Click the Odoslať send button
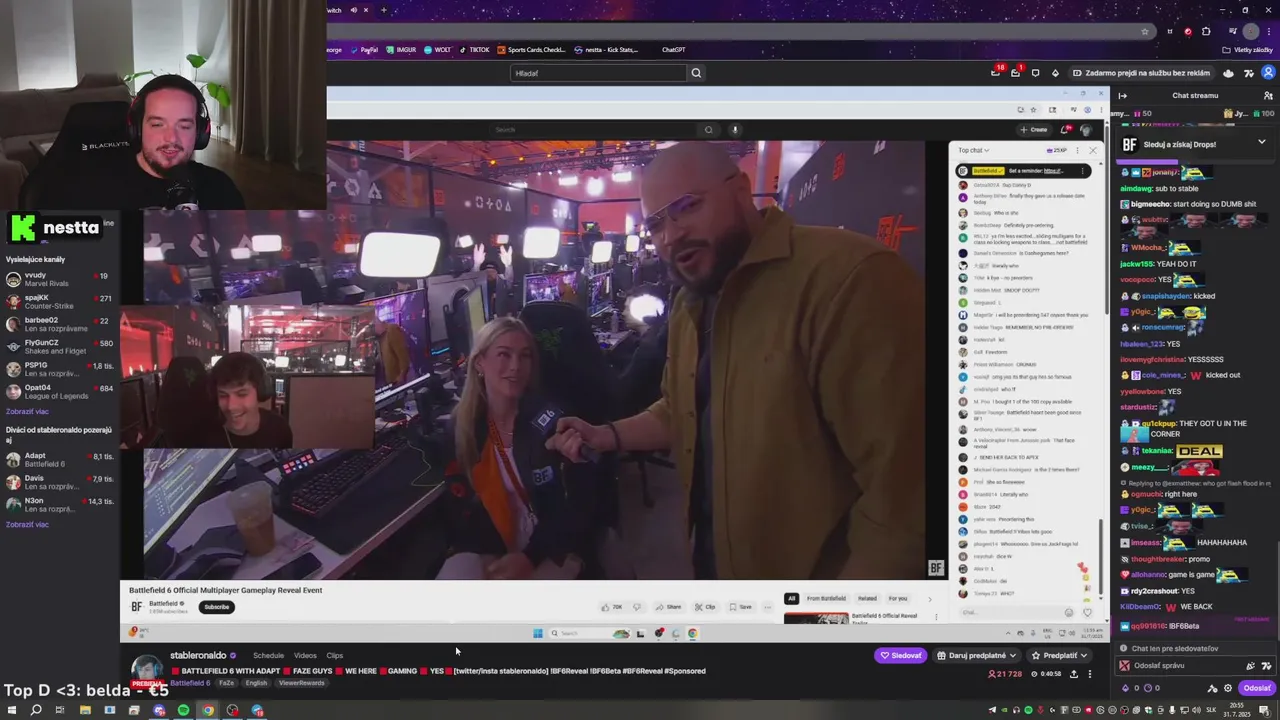The image size is (1280, 720). [1256, 688]
